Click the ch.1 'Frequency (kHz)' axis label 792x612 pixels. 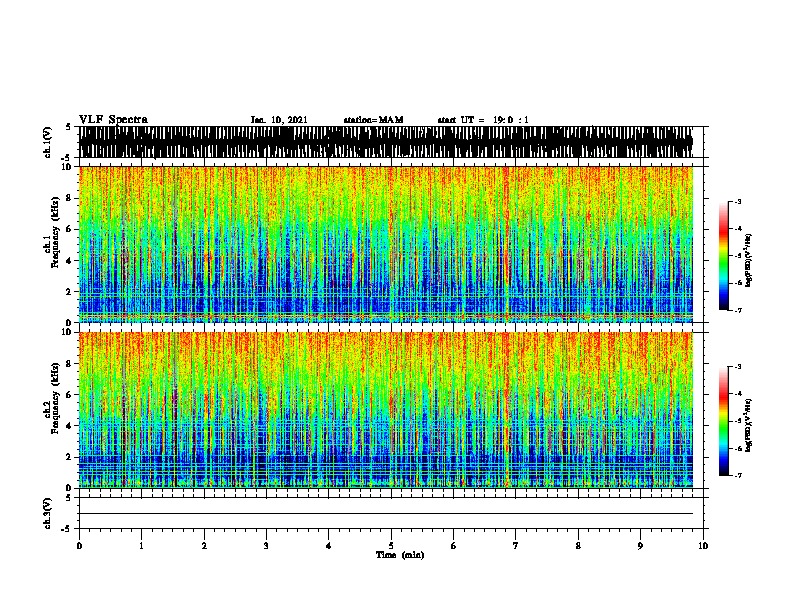pyautogui.click(x=56, y=233)
